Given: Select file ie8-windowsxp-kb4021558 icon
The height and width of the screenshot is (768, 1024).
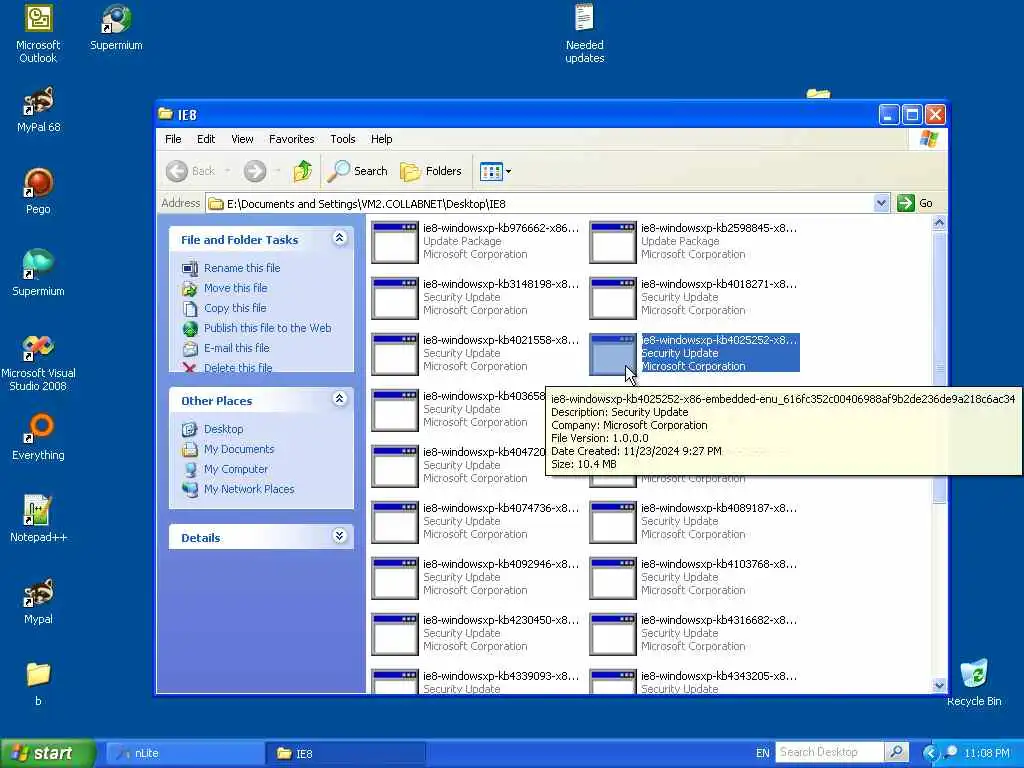Looking at the screenshot, I should [394, 354].
